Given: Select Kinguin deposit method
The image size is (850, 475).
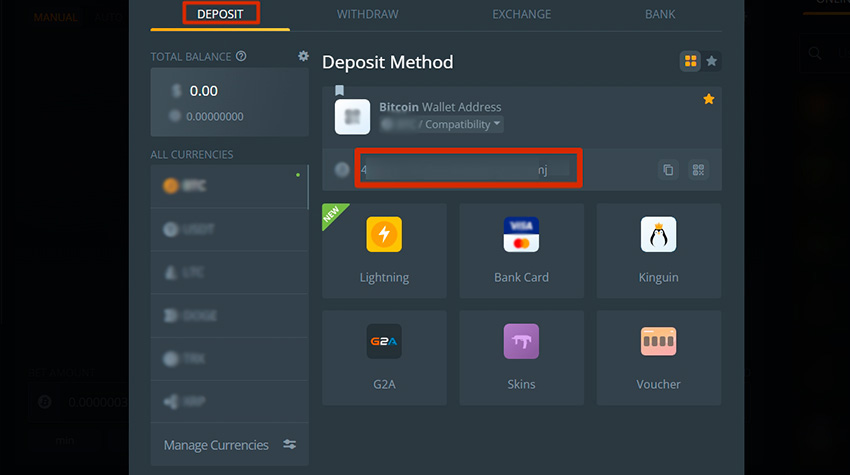Looking at the screenshot, I should click(658, 250).
